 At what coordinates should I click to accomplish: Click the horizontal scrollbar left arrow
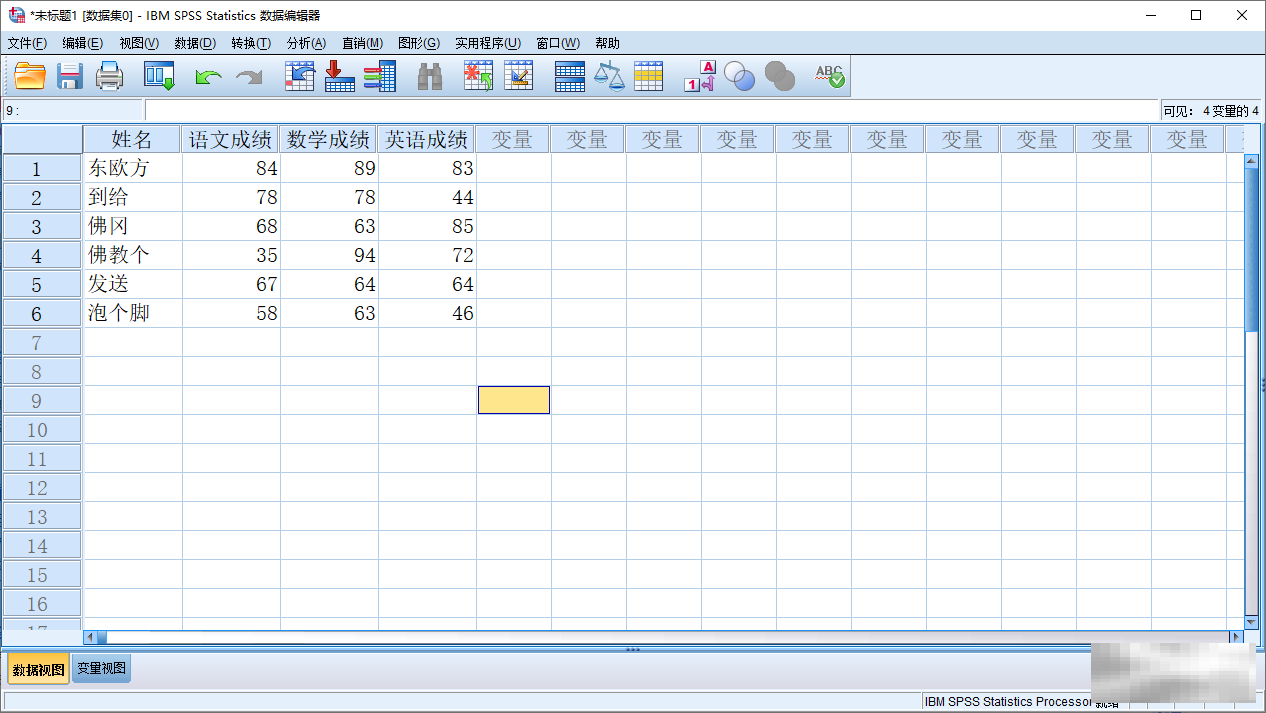pos(90,637)
